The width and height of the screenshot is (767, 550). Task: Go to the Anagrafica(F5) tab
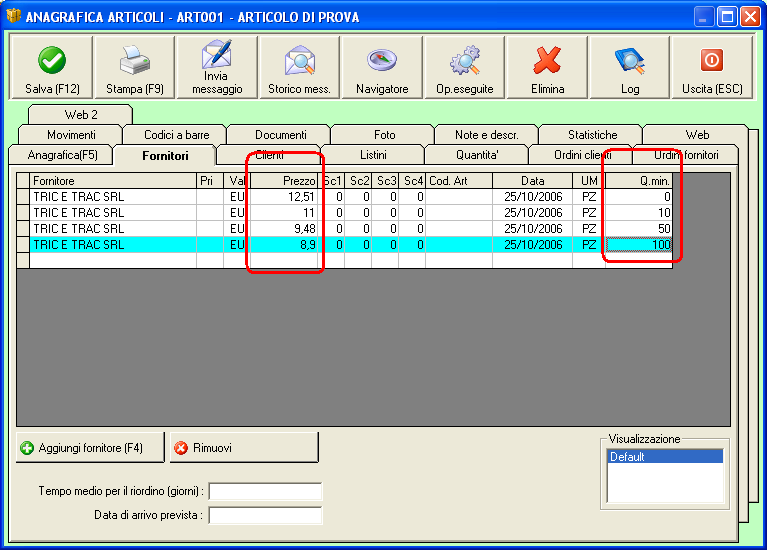(x=62, y=155)
